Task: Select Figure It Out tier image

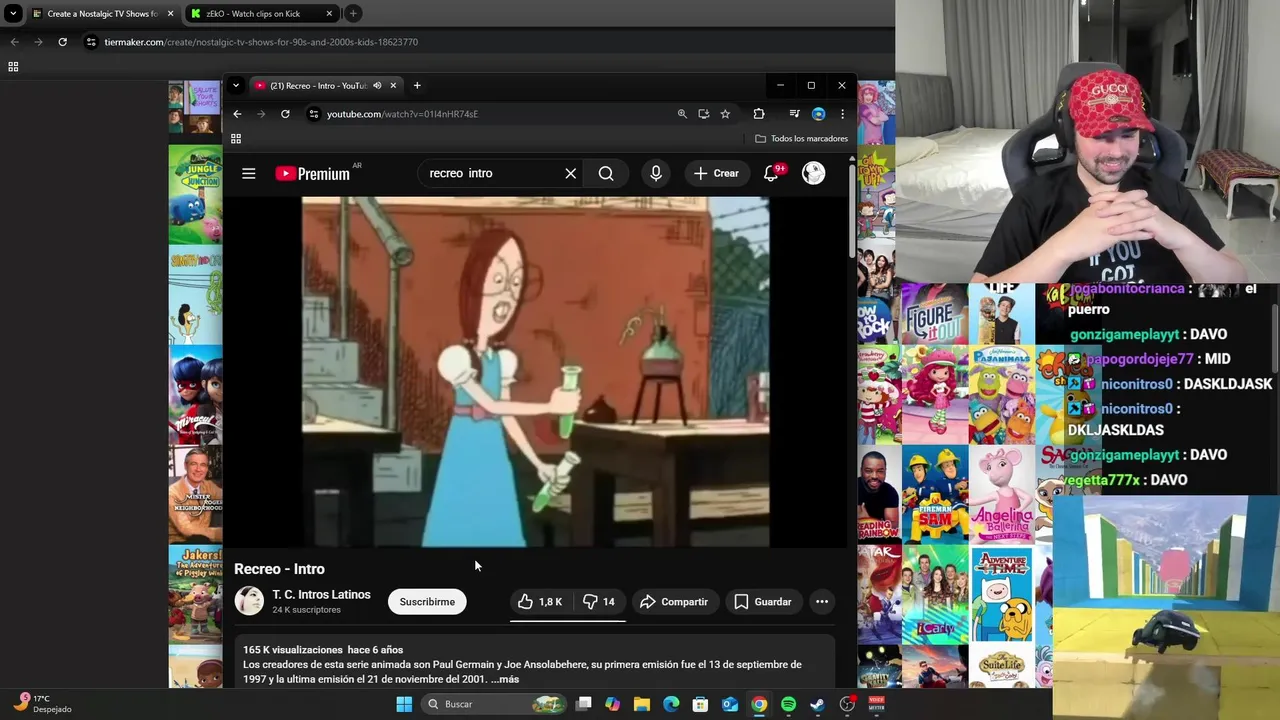Action: point(934,314)
